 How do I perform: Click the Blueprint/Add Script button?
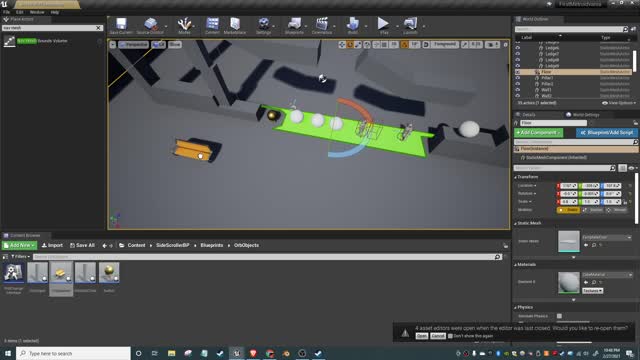pyautogui.click(x=607, y=133)
